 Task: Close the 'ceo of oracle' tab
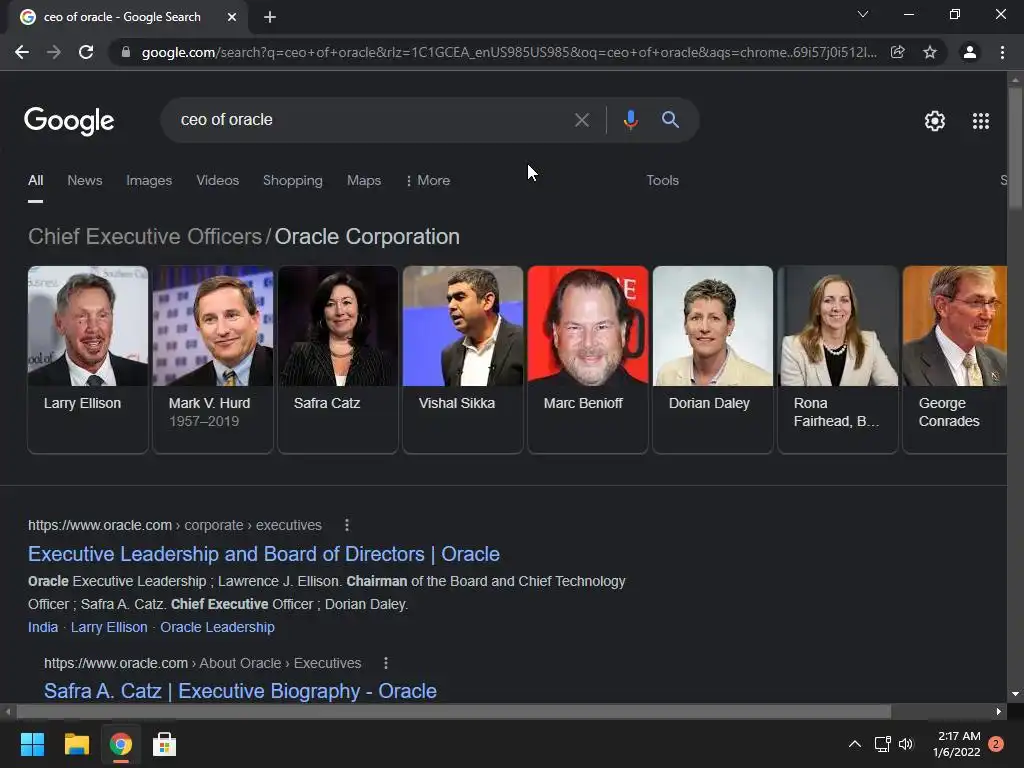click(x=232, y=17)
